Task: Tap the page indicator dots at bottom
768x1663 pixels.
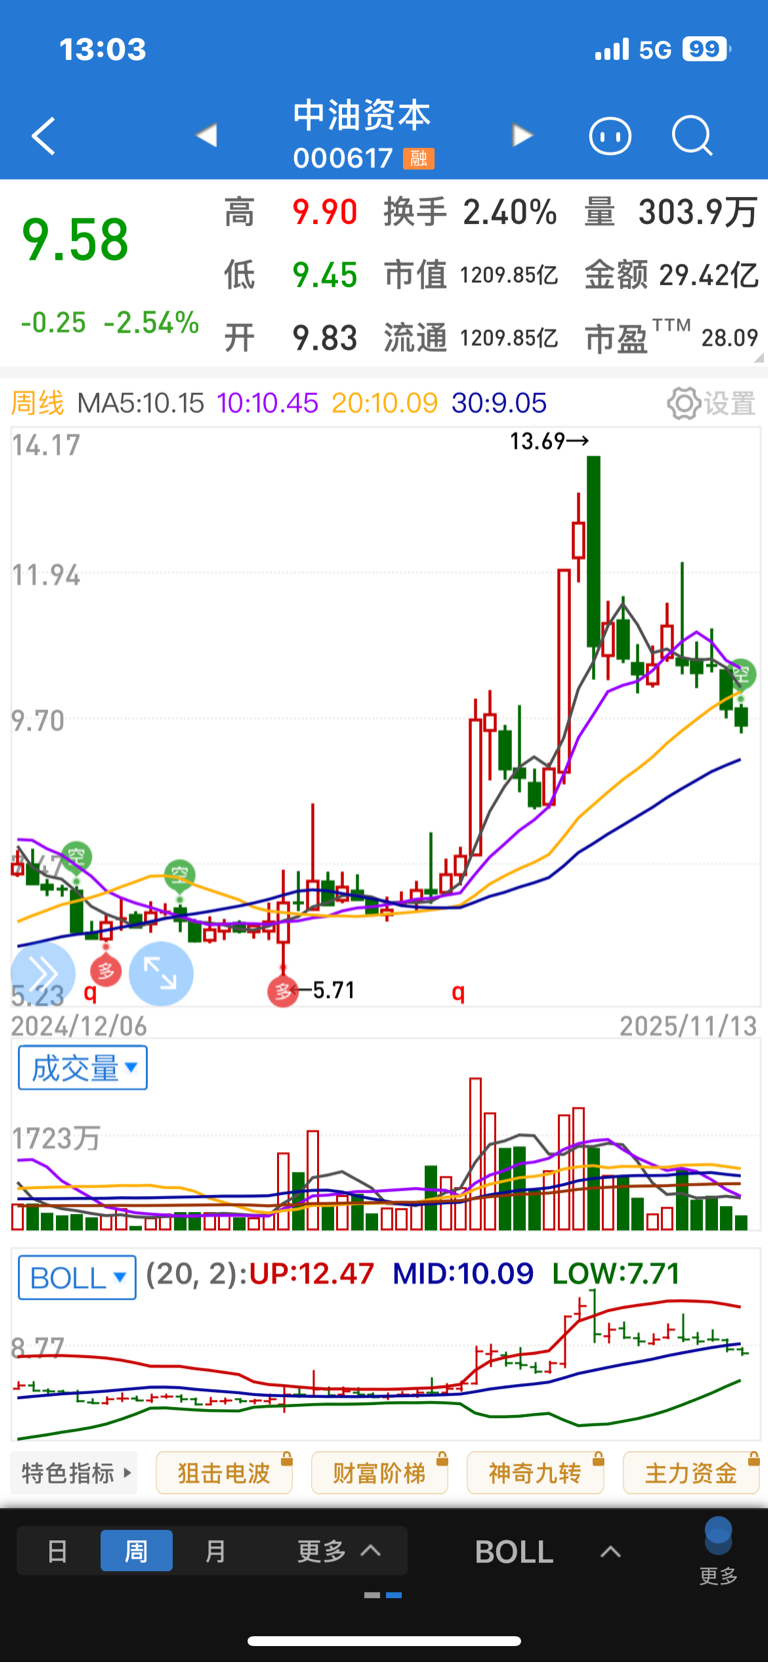Action: (384, 1595)
